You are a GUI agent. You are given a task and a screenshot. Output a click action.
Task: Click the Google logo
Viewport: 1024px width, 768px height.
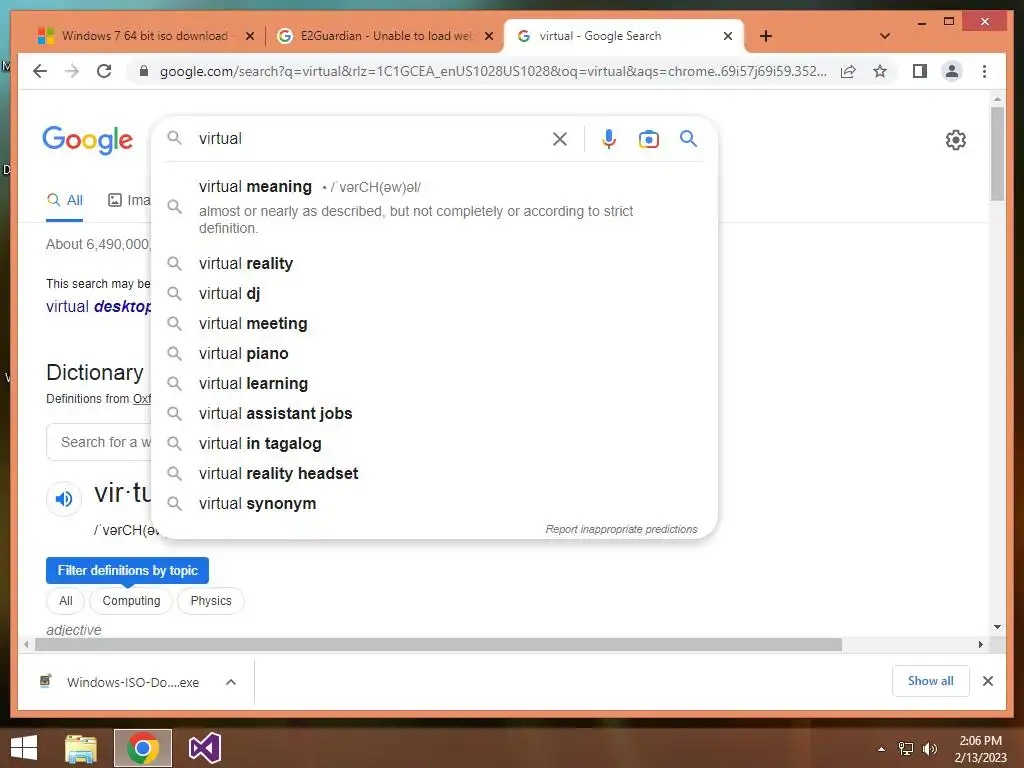(x=88, y=140)
